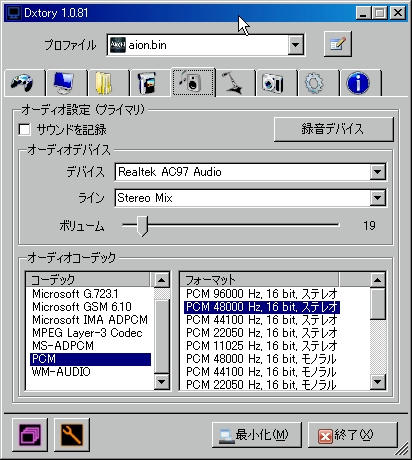Click the edit profile pencil icon
Screen dimensions: 412x460
click(x=338, y=44)
